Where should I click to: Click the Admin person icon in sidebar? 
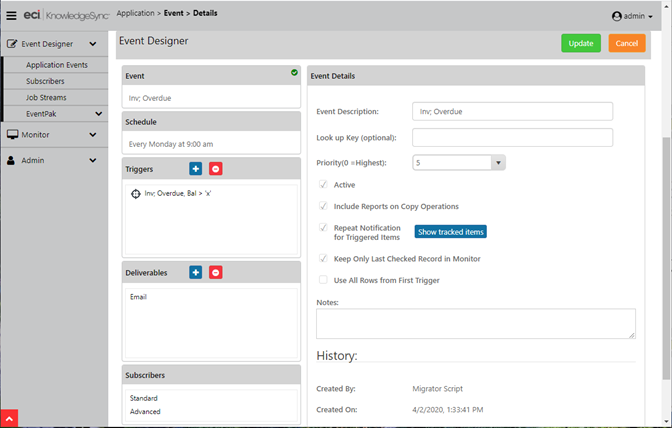click(11, 160)
